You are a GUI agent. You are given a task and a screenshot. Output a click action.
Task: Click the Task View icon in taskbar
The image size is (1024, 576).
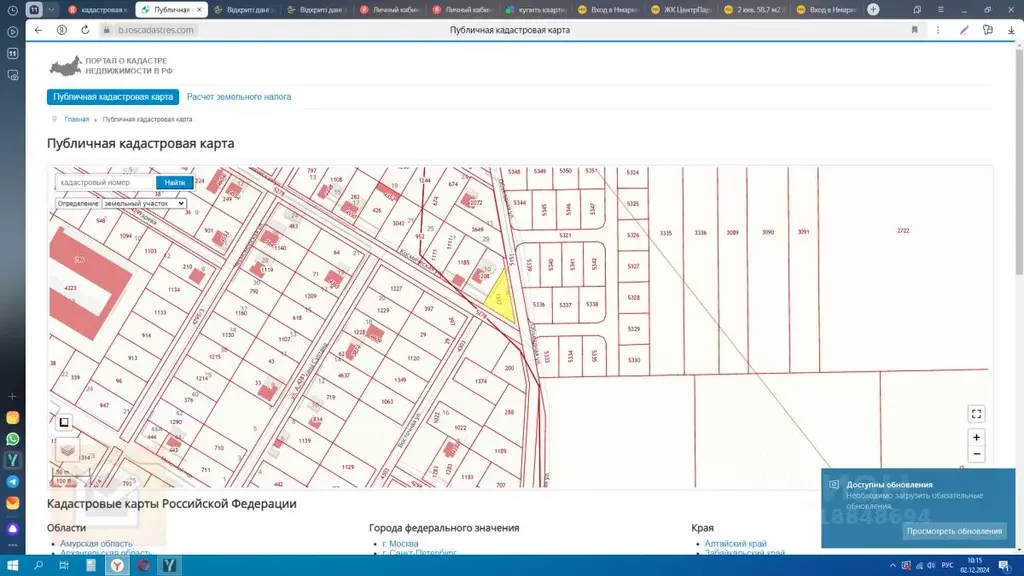click(x=64, y=566)
